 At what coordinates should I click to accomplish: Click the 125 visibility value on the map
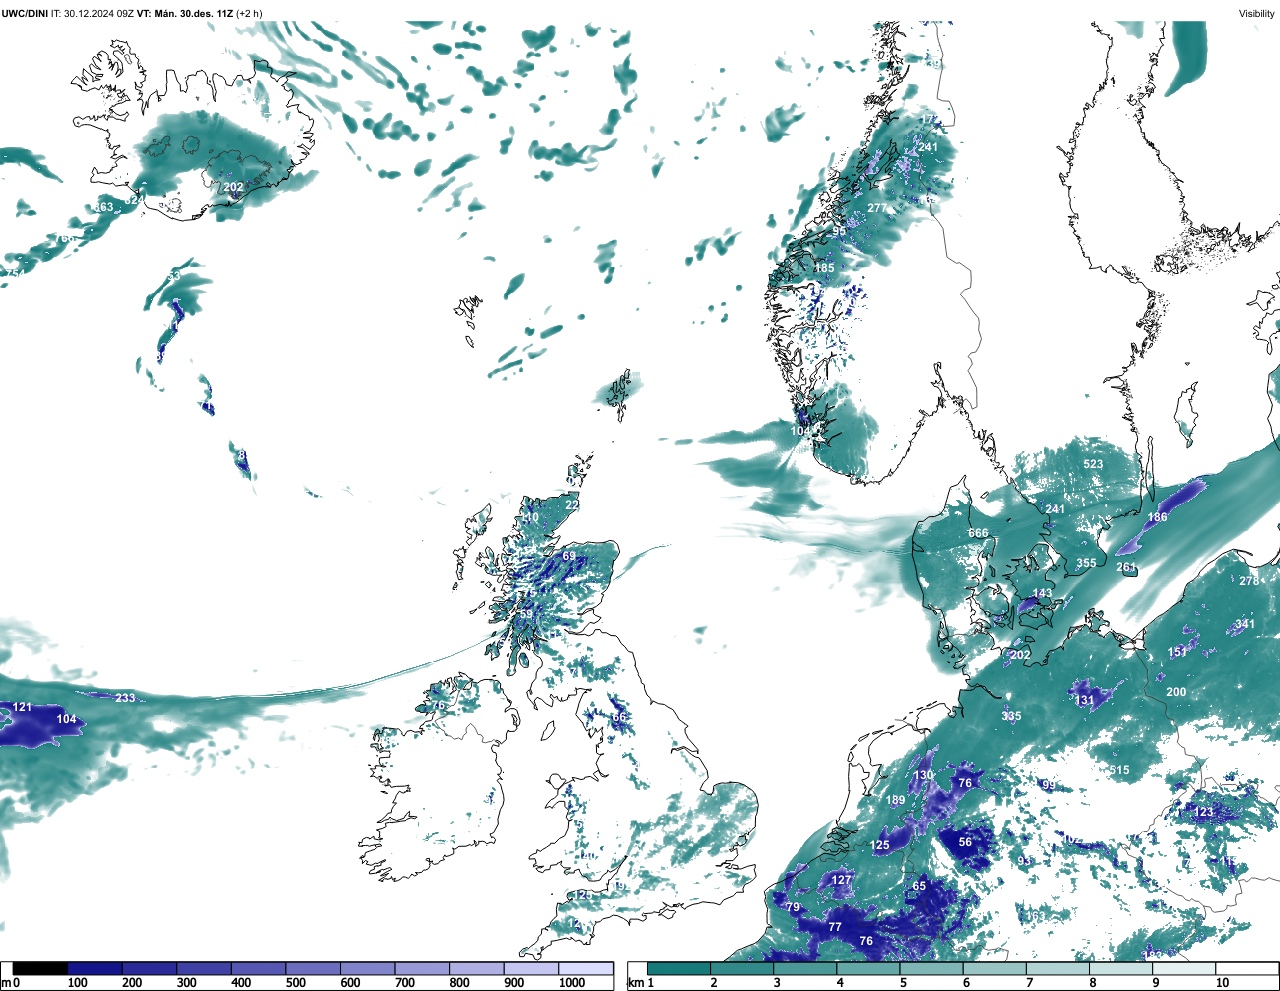879,845
